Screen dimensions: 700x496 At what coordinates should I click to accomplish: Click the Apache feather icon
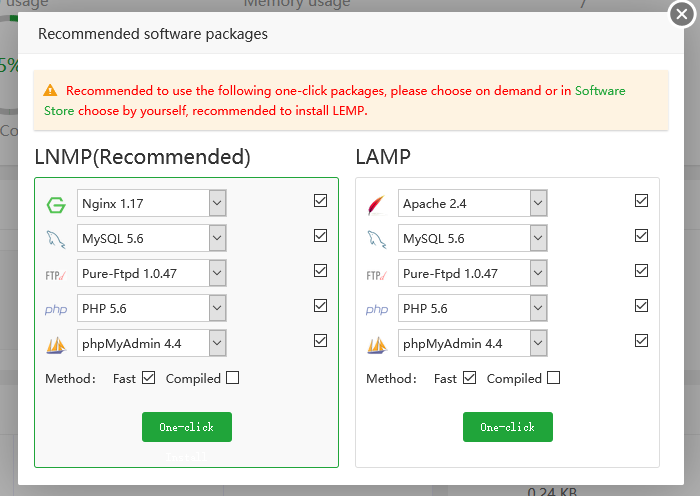376,205
